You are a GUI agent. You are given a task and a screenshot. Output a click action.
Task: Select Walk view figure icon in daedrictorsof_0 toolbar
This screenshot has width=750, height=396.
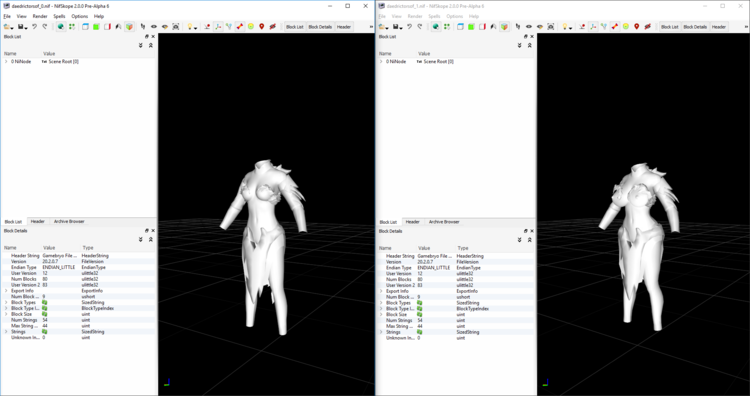118,27
